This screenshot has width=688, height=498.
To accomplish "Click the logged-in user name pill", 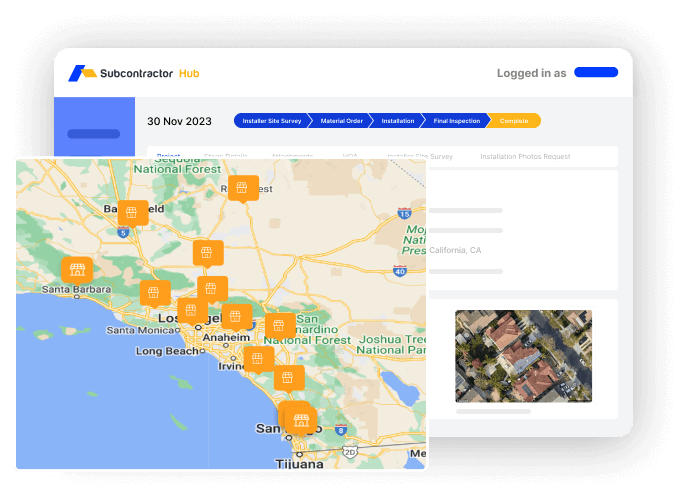I will pyautogui.click(x=596, y=72).
